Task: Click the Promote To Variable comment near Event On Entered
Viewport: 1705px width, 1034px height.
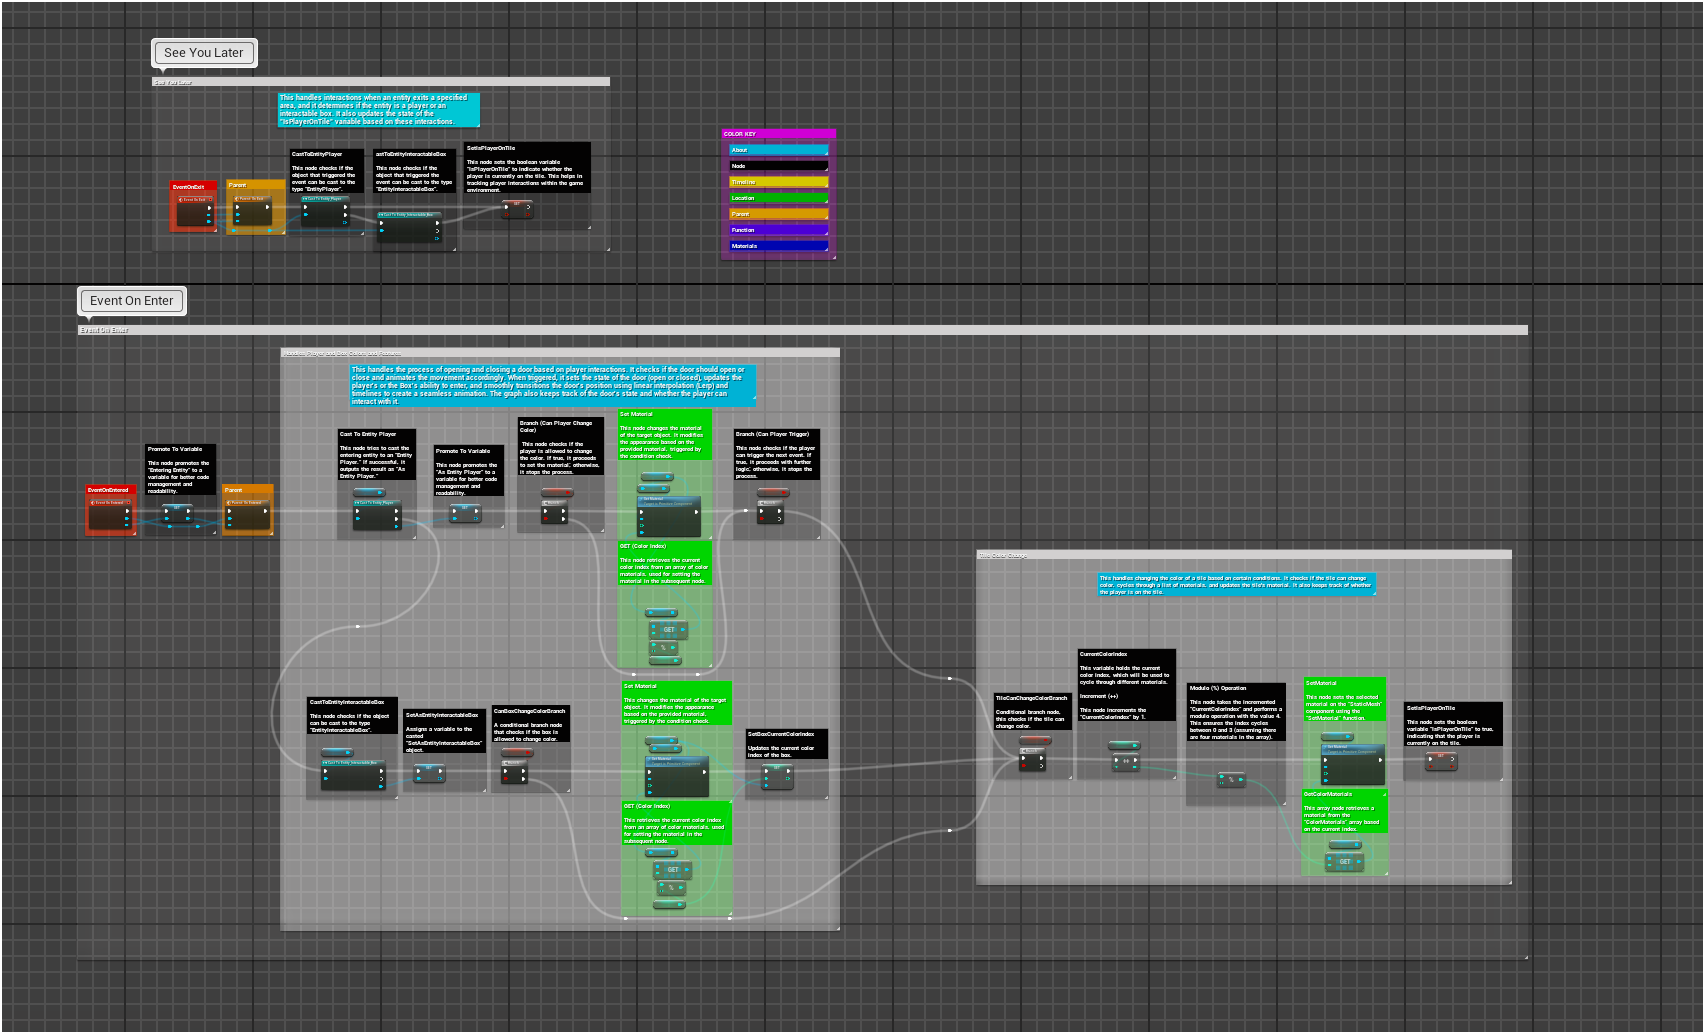Action: [x=180, y=469]
